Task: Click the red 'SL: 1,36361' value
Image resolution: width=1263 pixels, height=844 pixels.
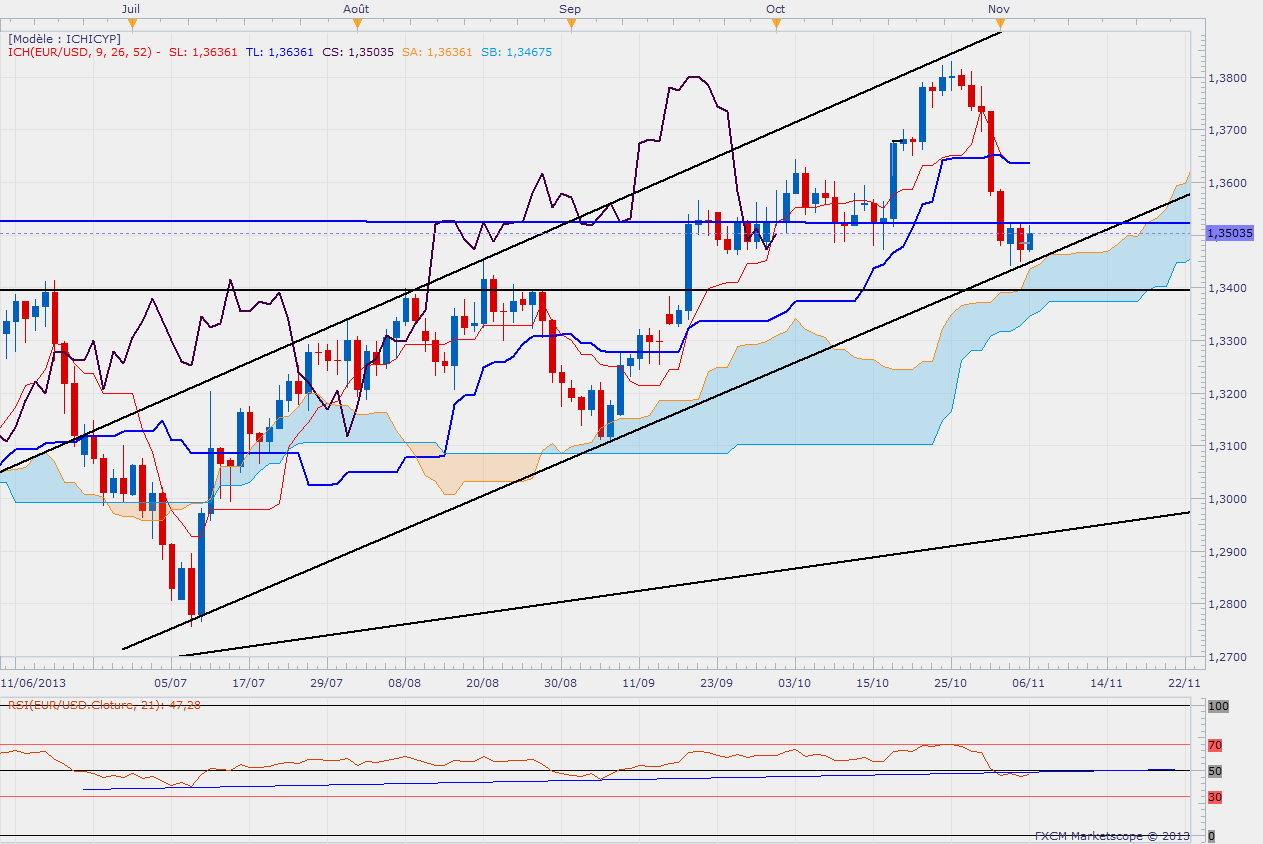Action: click(x=204, y=52)
